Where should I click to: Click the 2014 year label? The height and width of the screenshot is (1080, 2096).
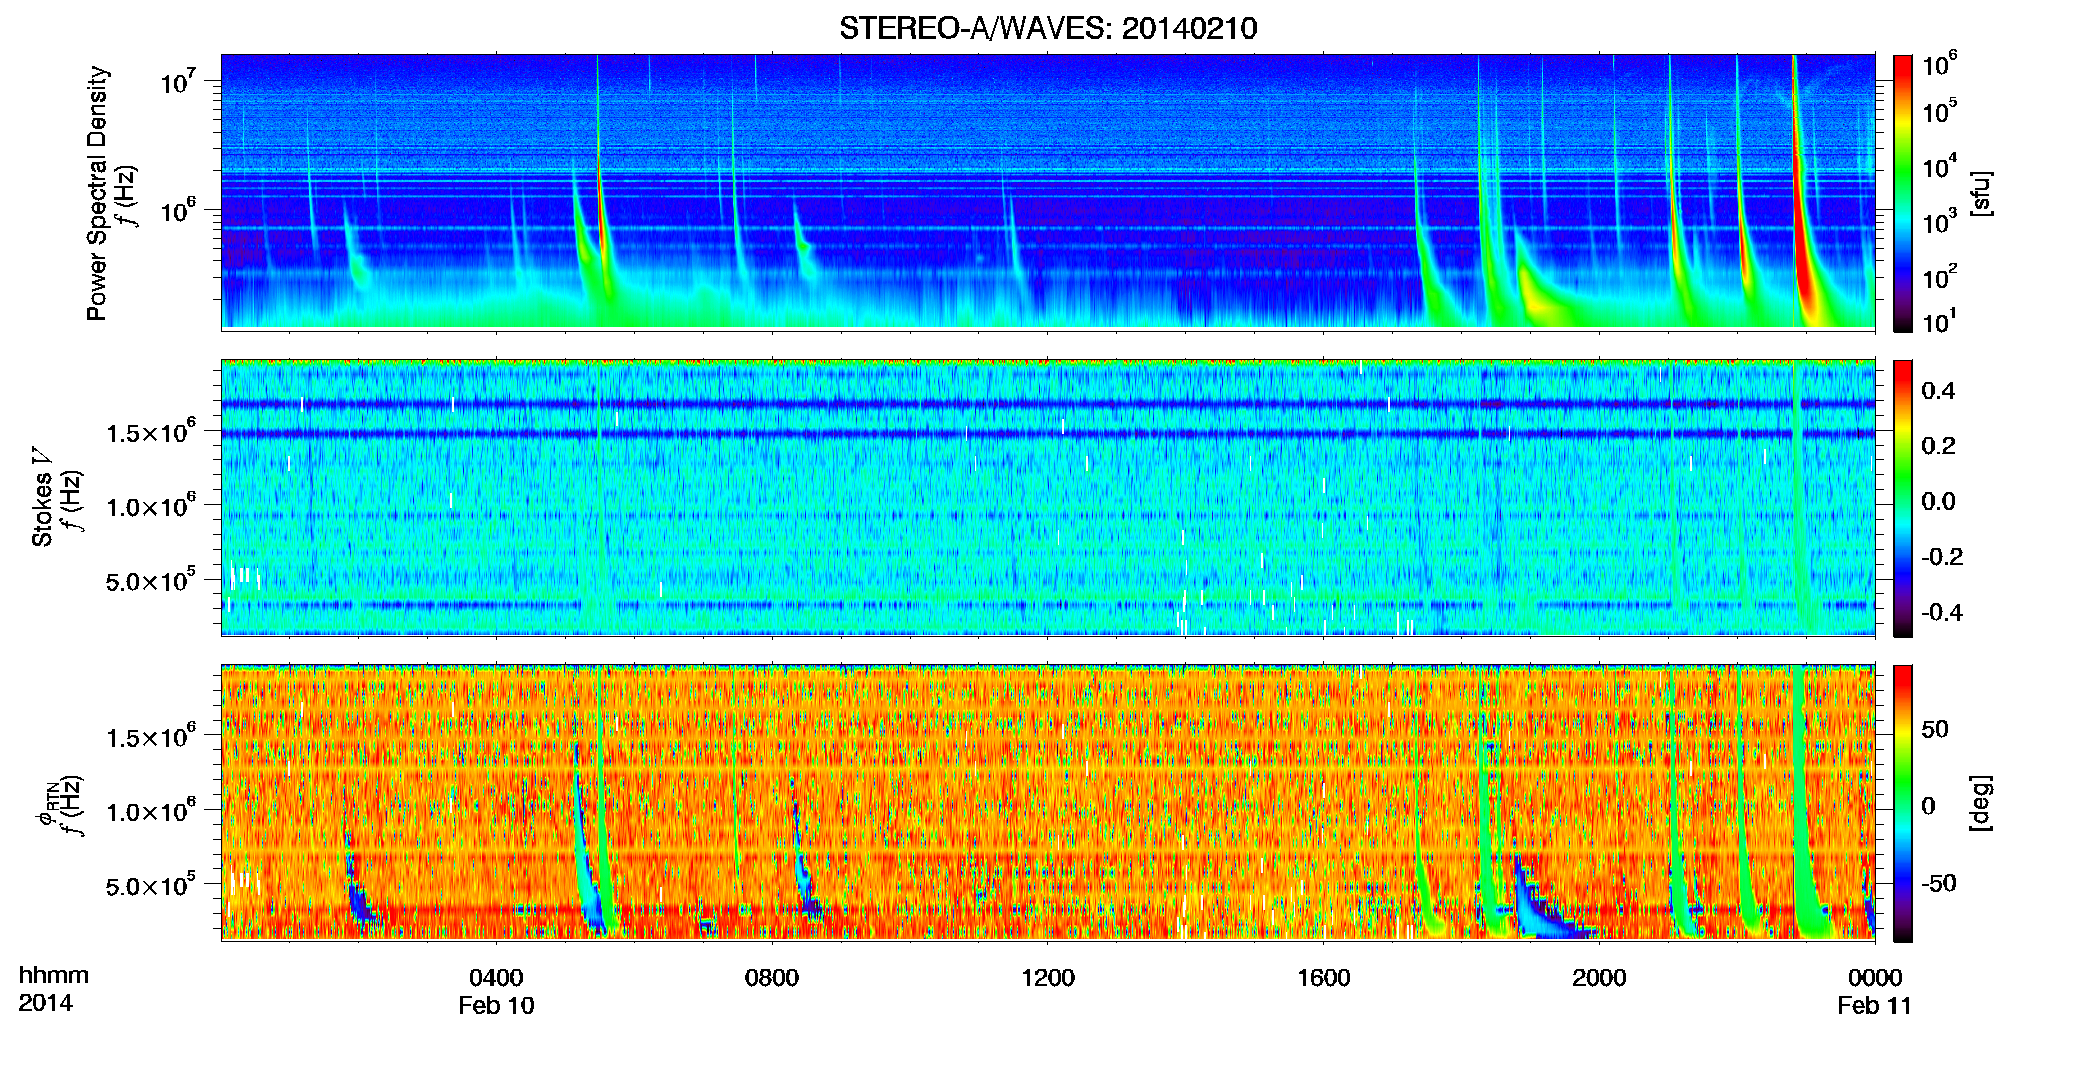(45, 1003)
